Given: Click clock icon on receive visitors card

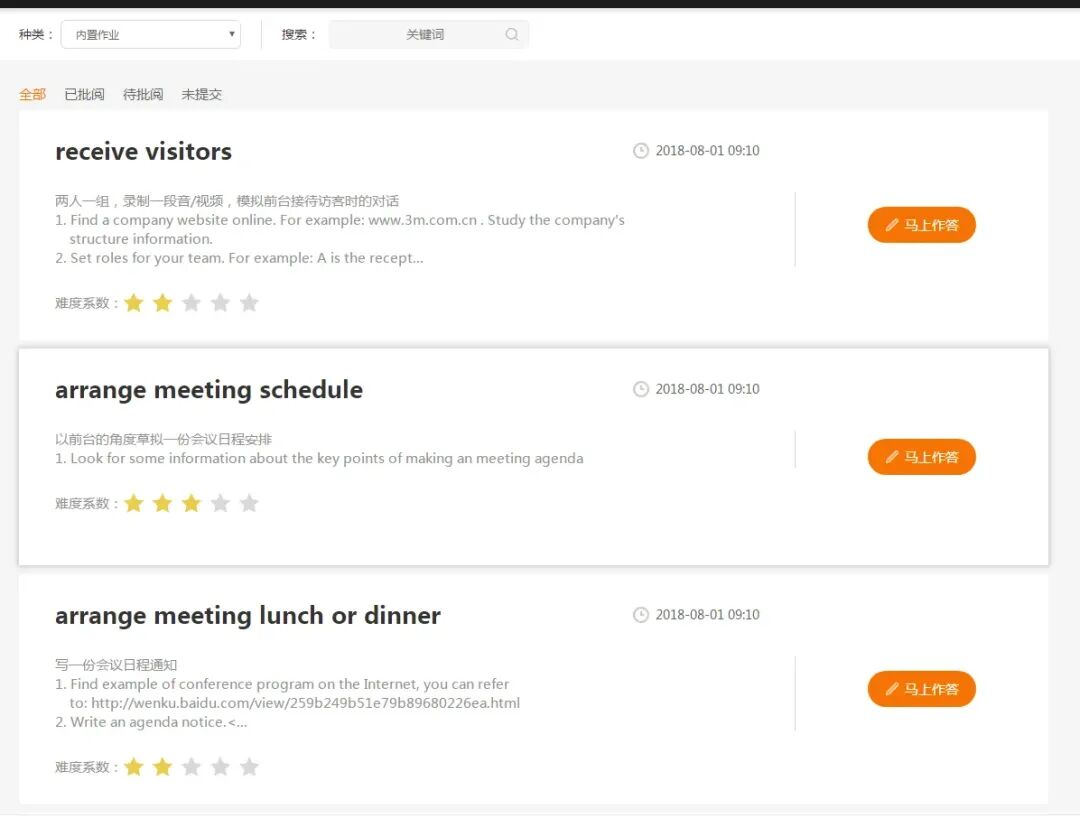Looking at the screenshot, I should [641, 151].
